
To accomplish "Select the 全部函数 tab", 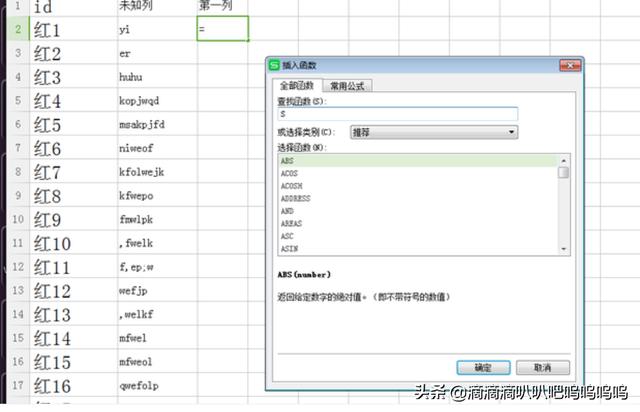I will (x=297, y=85).
